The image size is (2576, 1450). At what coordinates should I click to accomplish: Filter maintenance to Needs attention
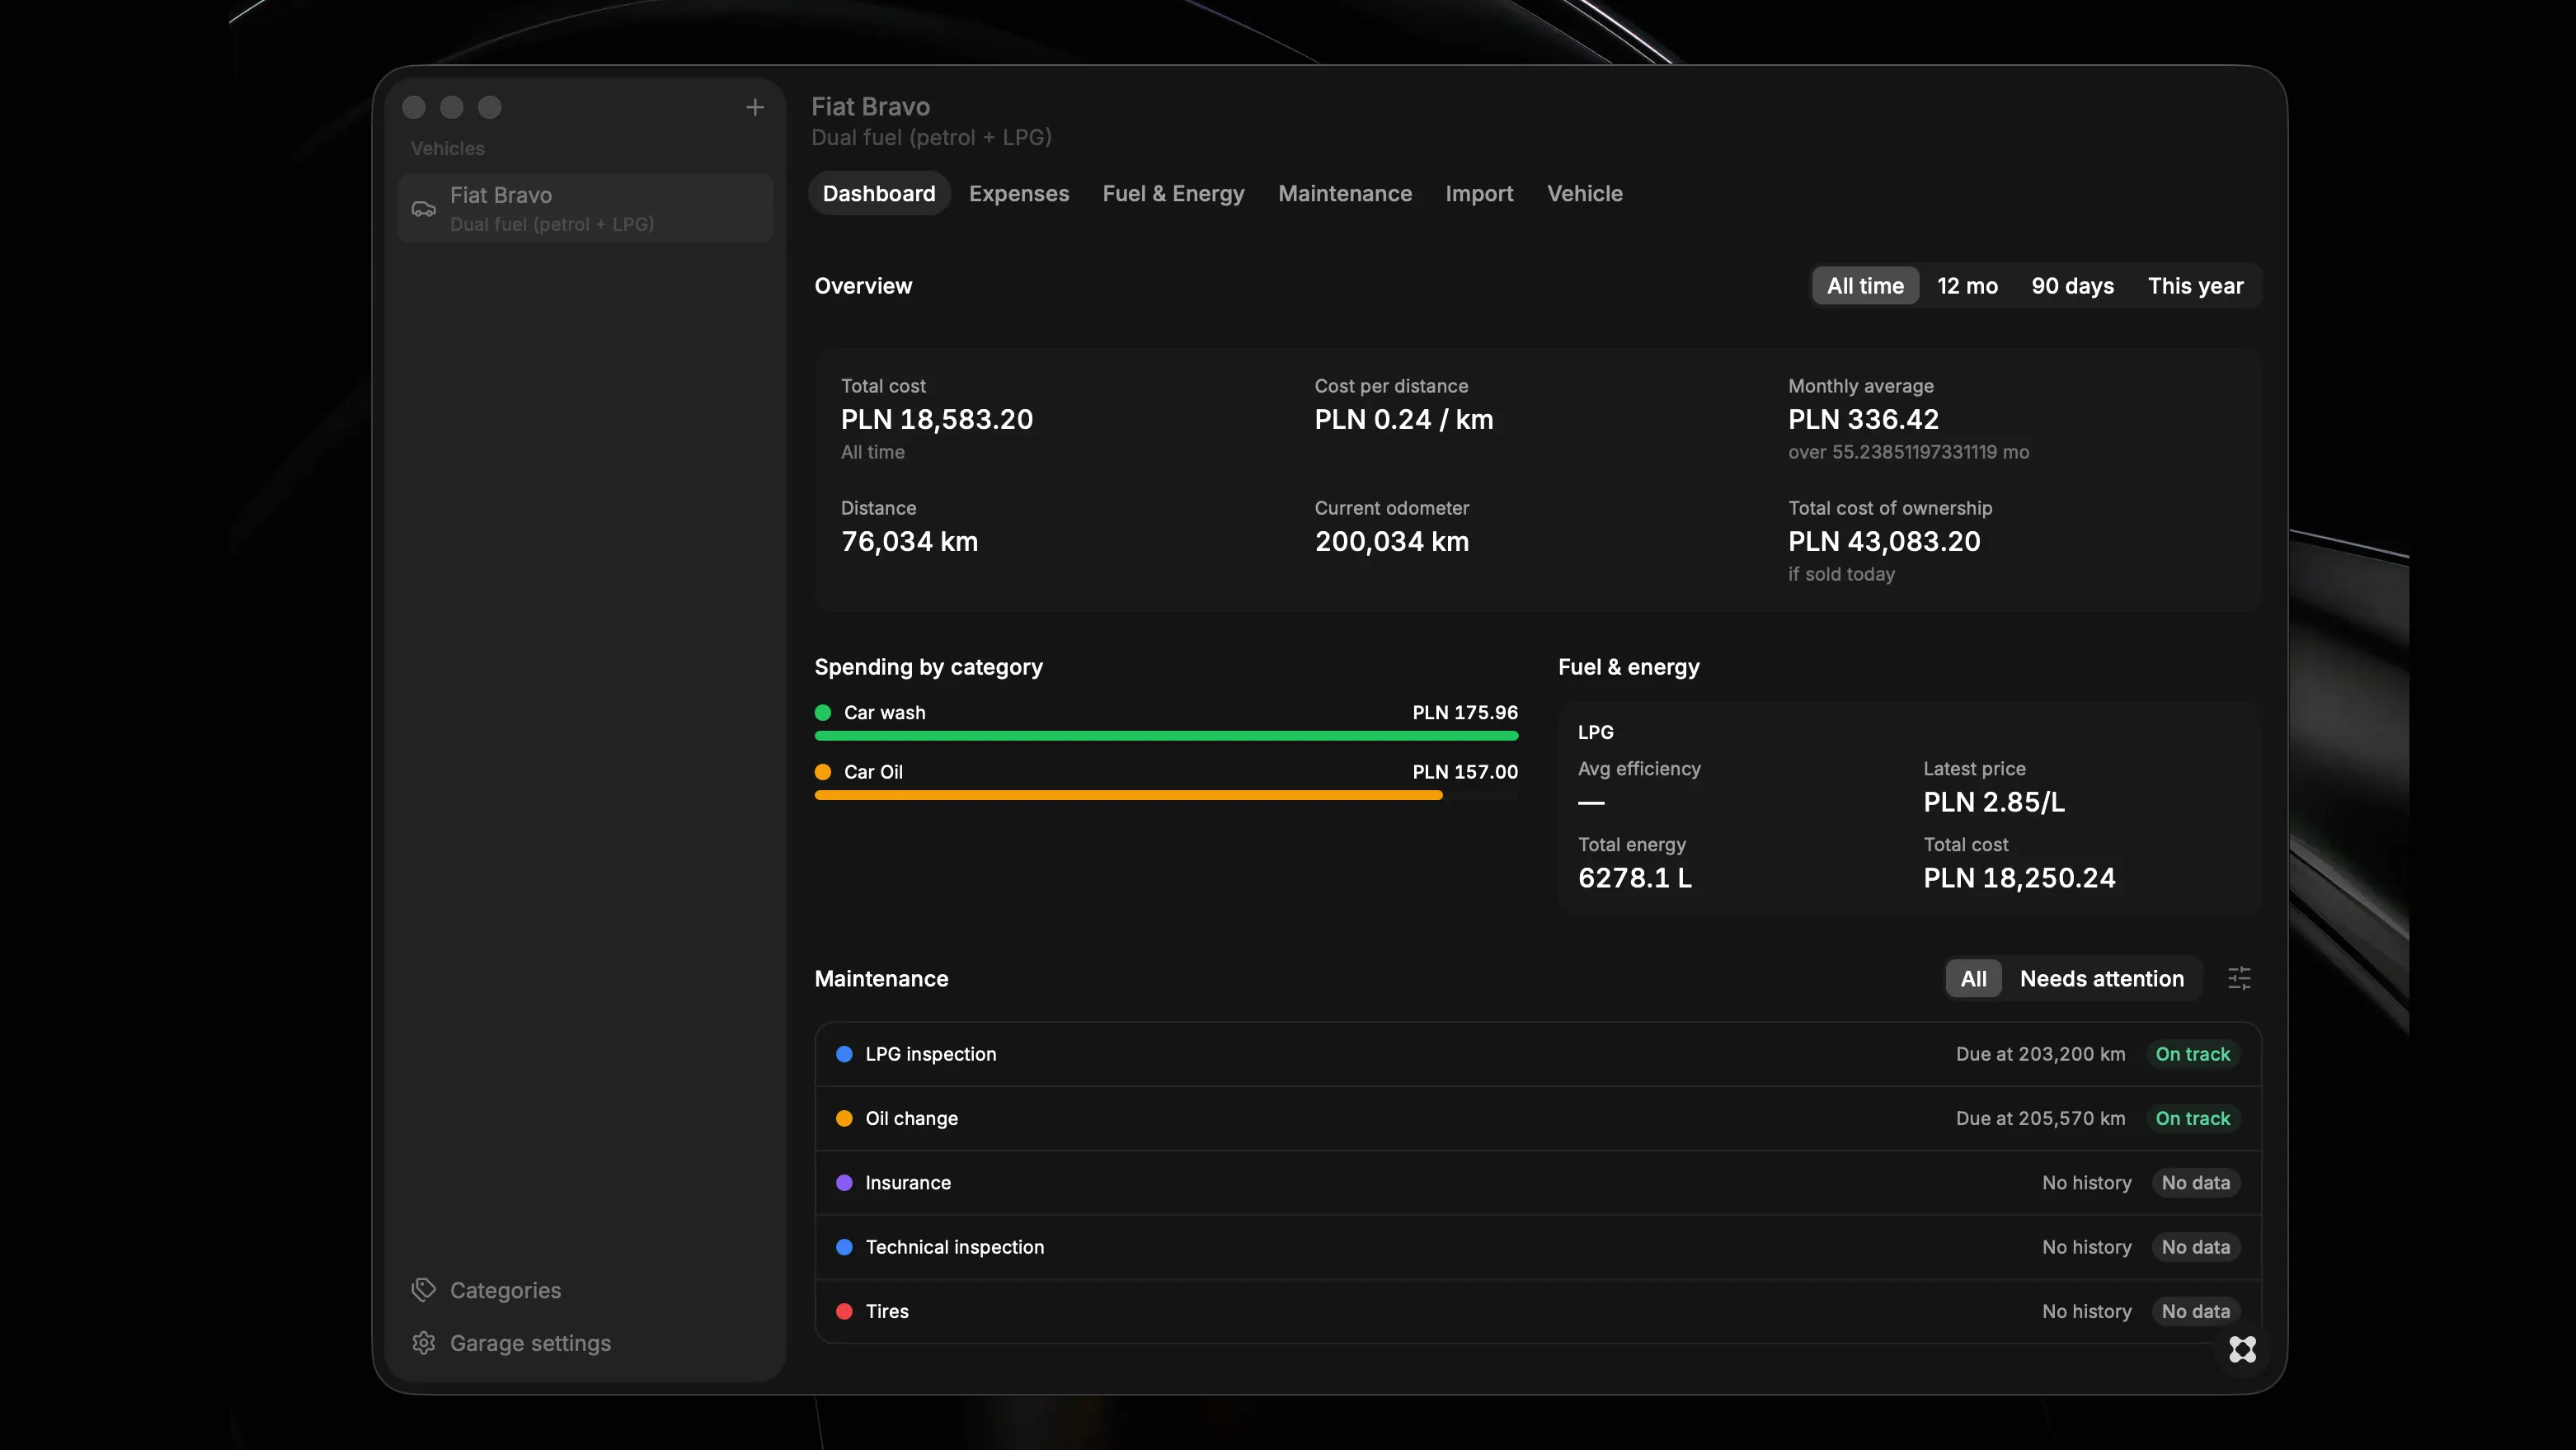pos(2101,978)
